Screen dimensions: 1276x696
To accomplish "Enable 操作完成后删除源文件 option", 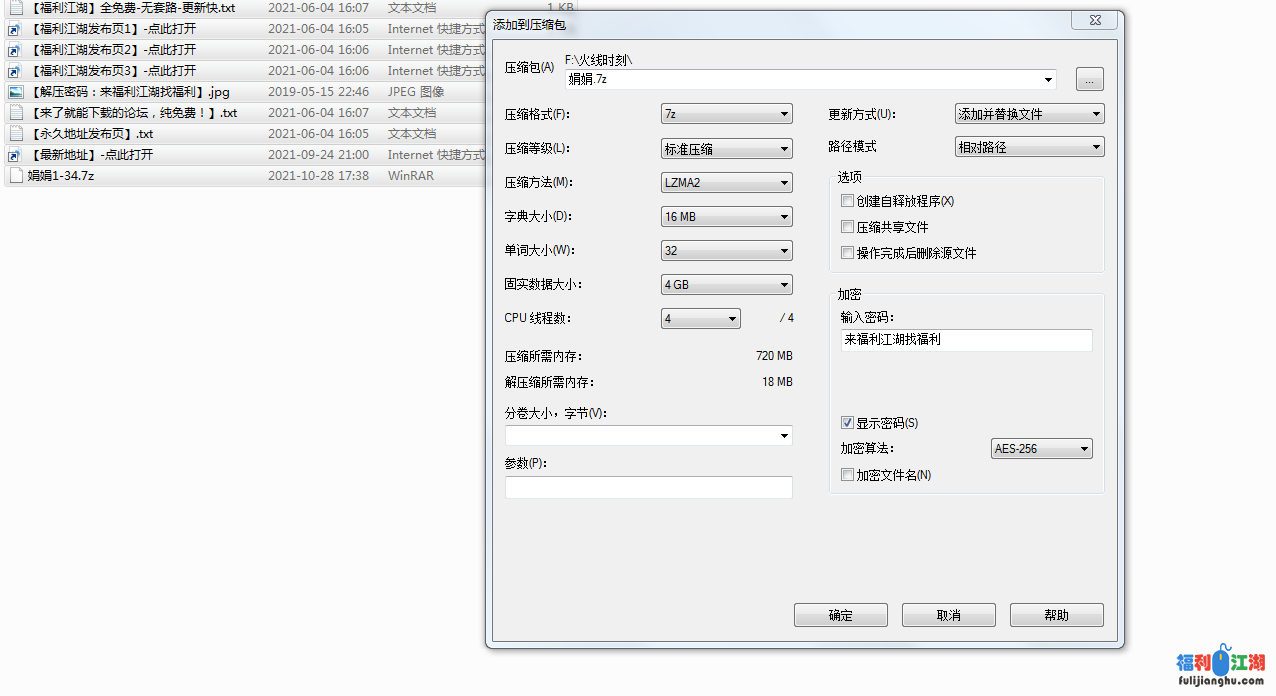I will [848, 253].
